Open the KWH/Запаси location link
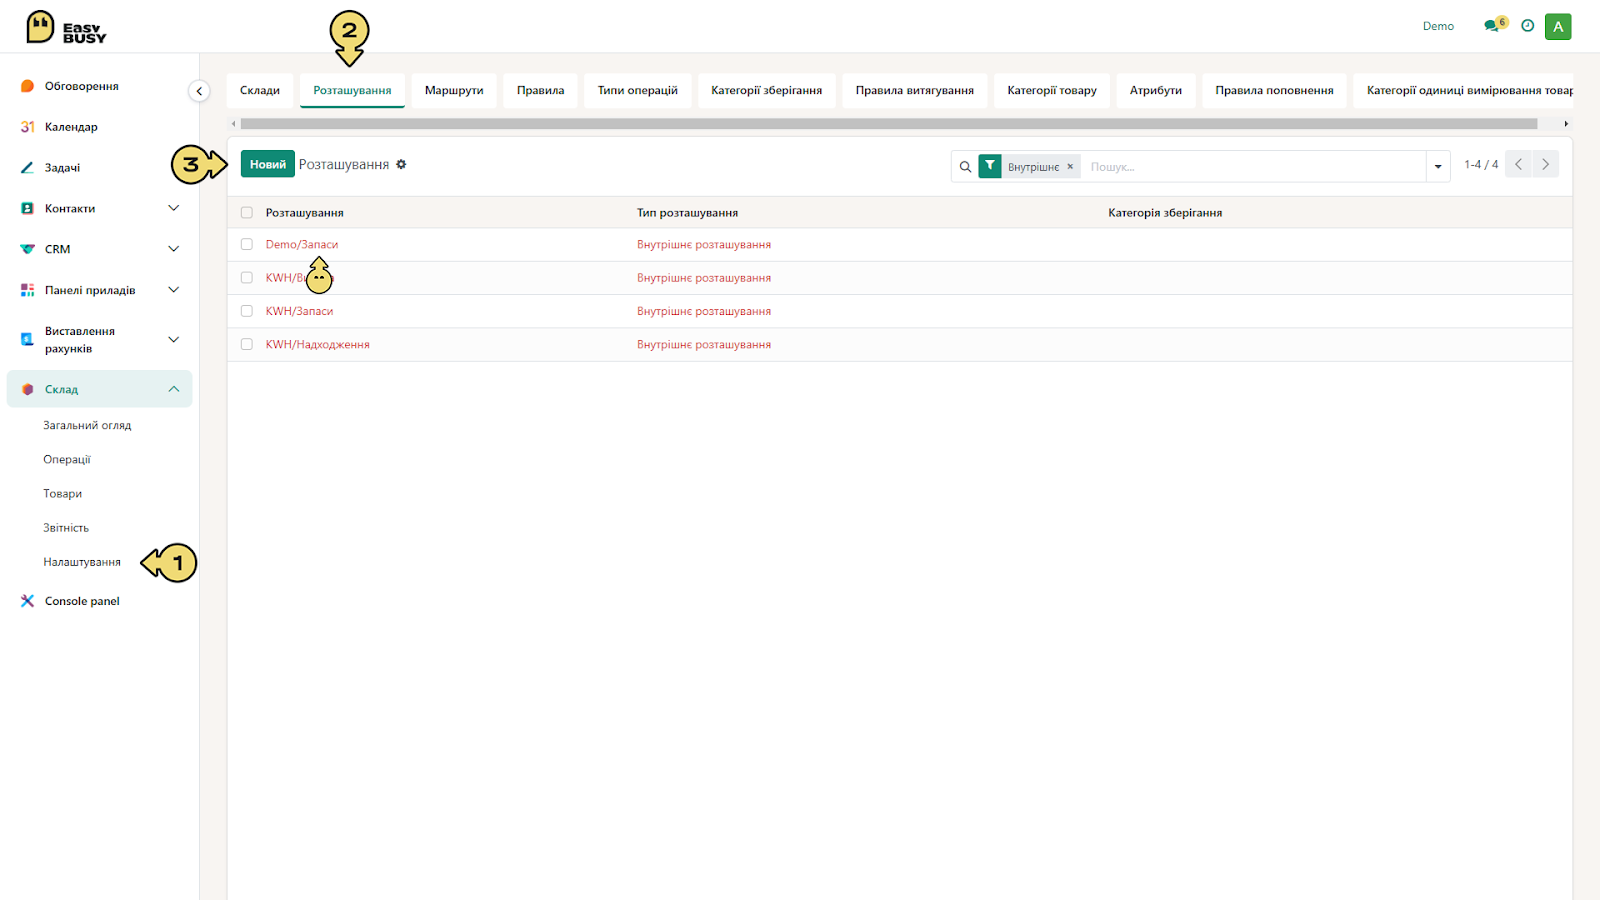Viewport: 1600px width, 900px height. coord(300,311)
